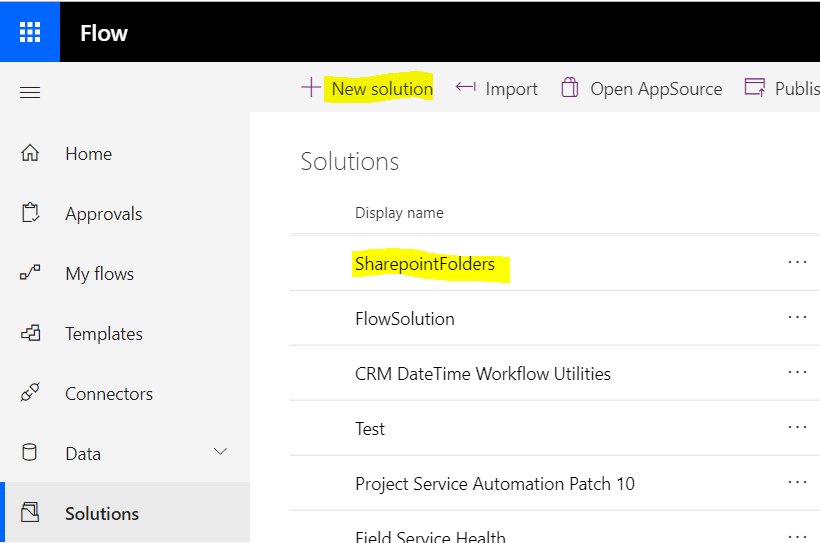Click the Solutions page heading
Viewport: 820px width, 543px height.
click(349, 161)
